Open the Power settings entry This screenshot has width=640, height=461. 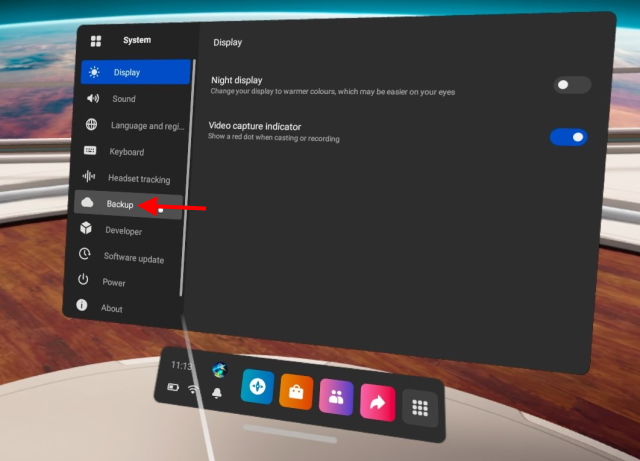(124, 282)
